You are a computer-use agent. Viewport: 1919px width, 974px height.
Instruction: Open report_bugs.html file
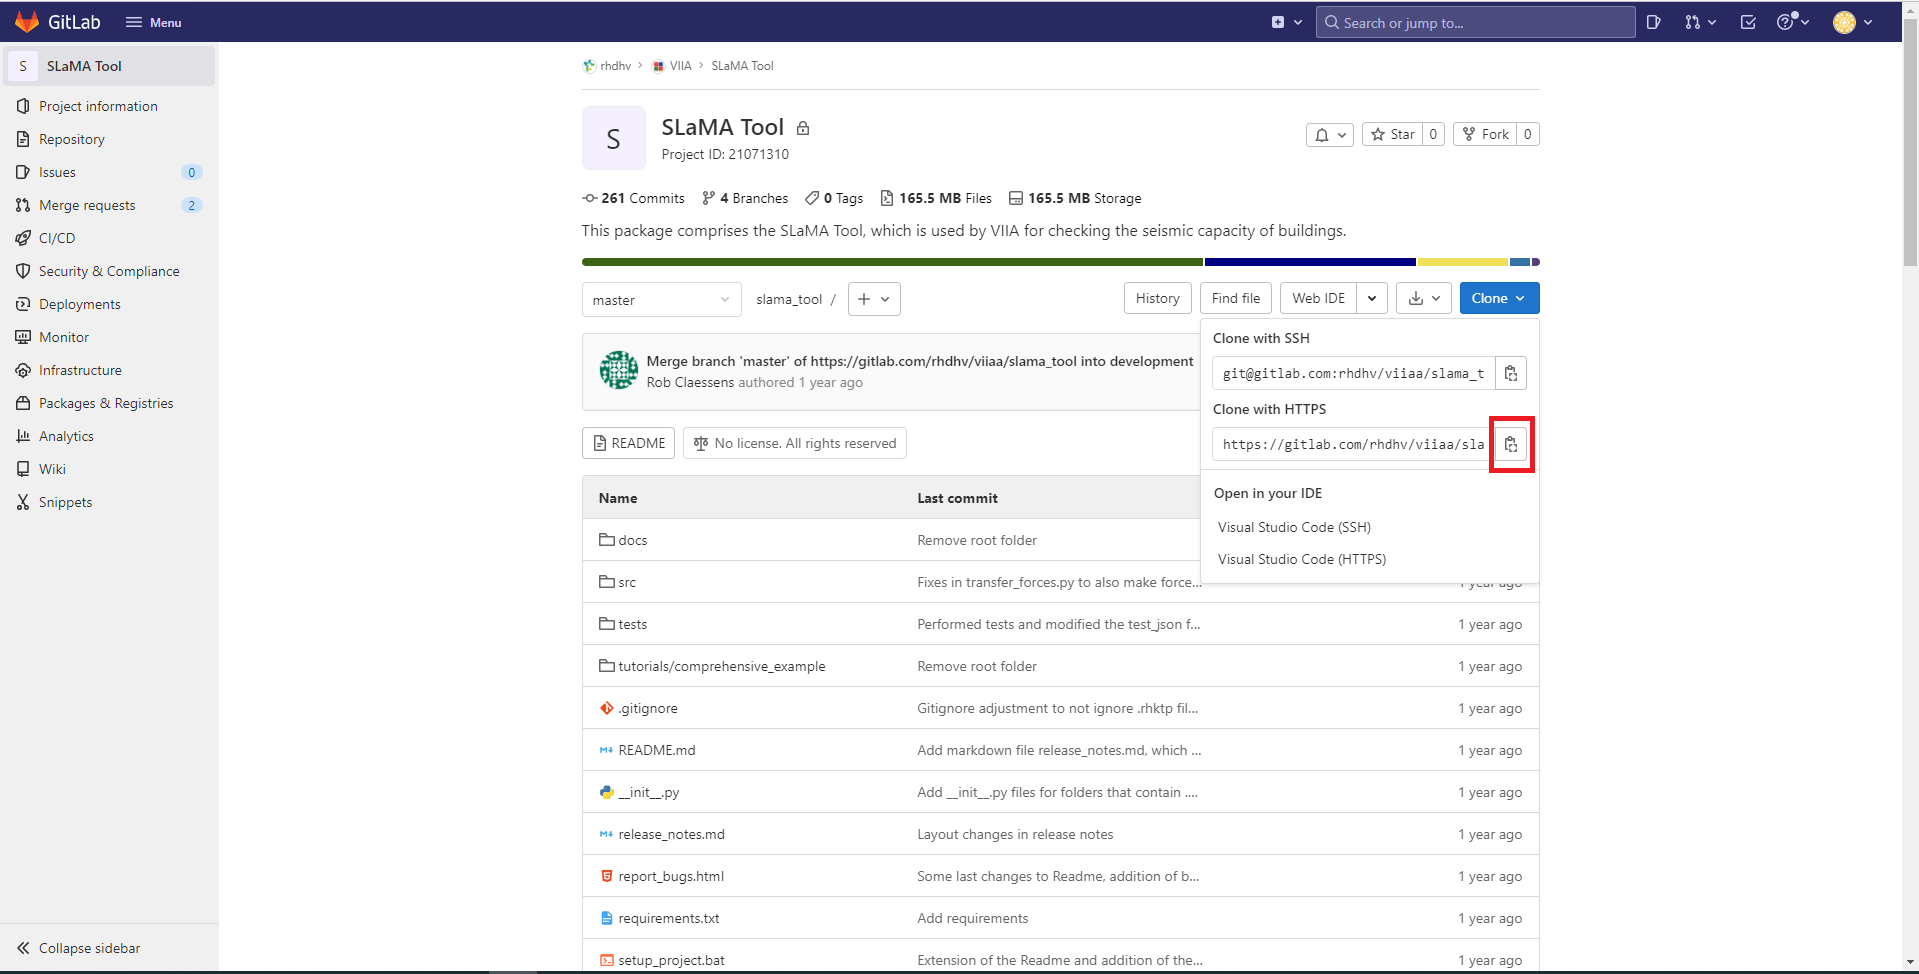671,876
